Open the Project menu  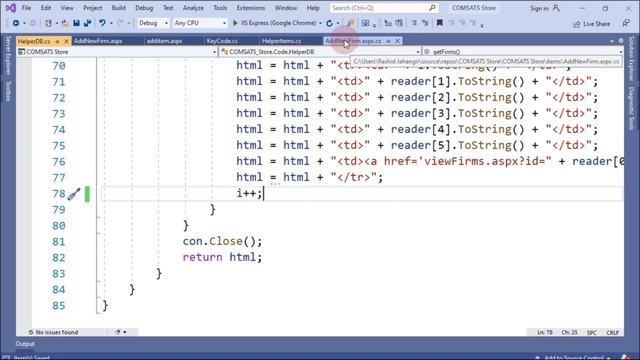[x=93, y=8]
